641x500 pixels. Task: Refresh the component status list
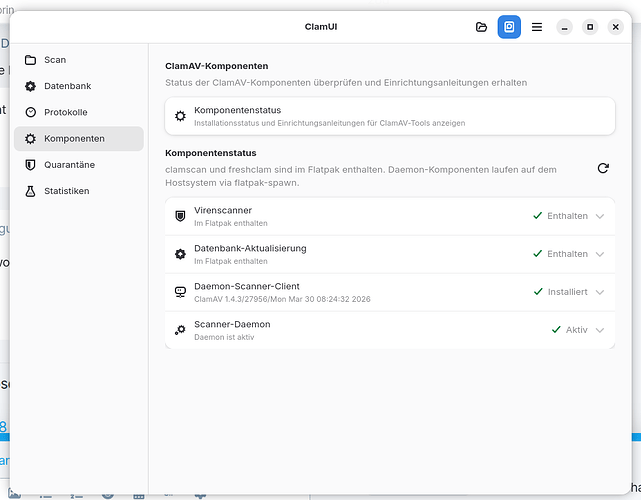[602, 168]
